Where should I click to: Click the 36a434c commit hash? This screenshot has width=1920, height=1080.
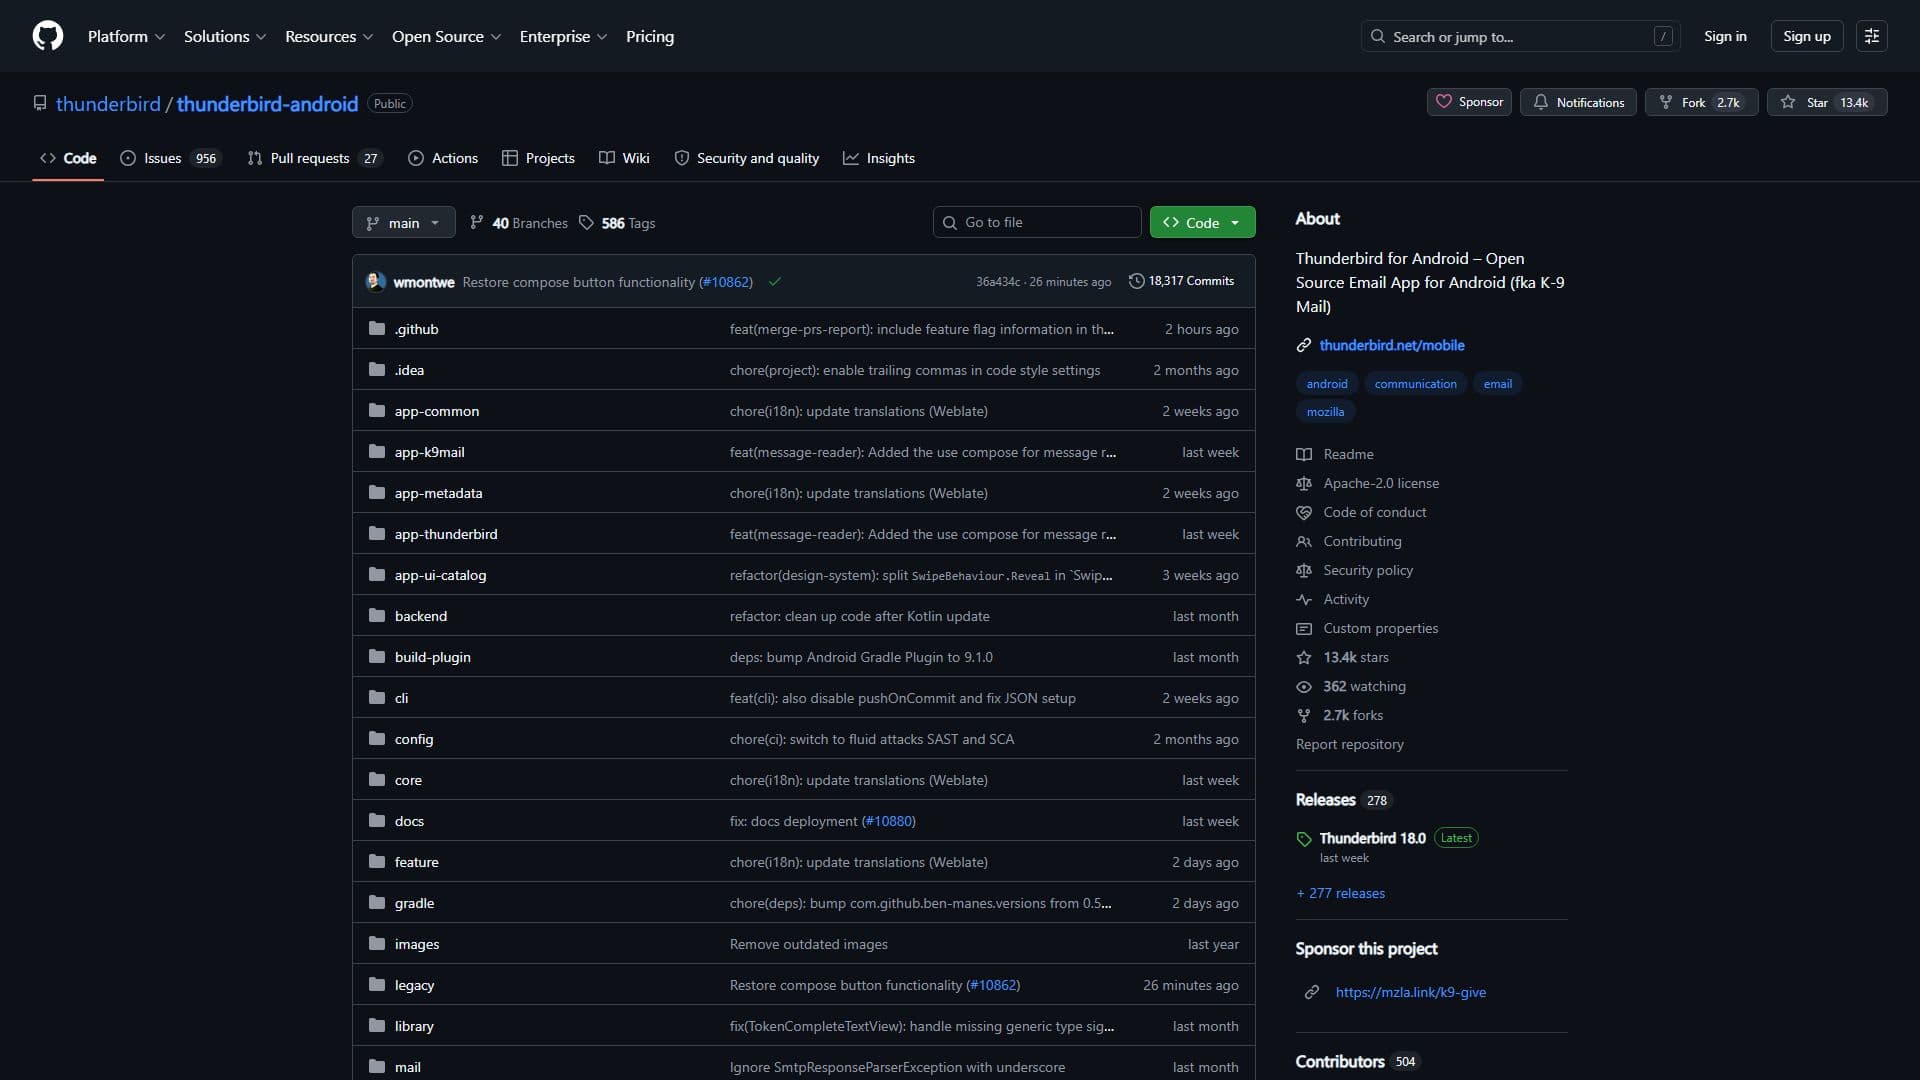[x=998, y=282]
